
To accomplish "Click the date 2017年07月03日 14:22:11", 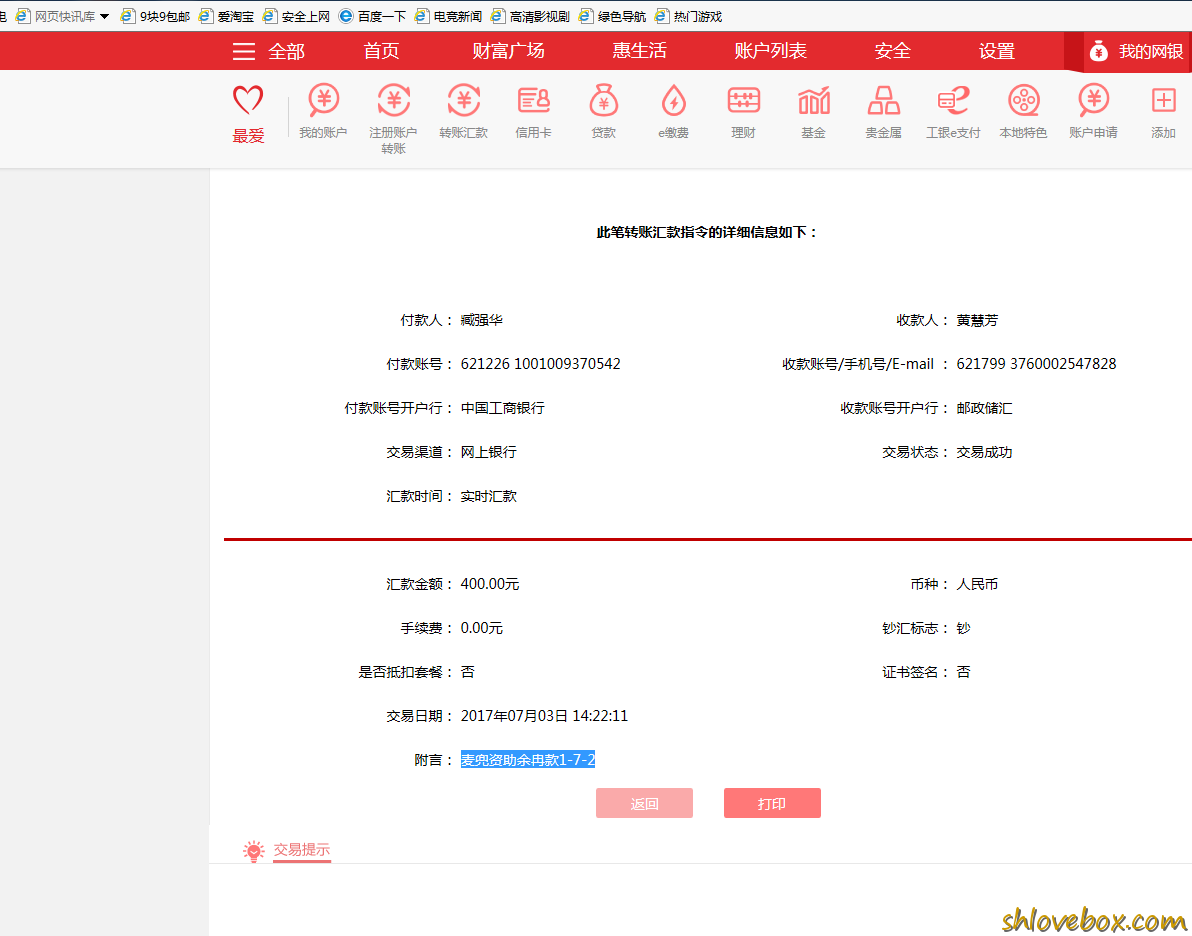I will 544,716.
